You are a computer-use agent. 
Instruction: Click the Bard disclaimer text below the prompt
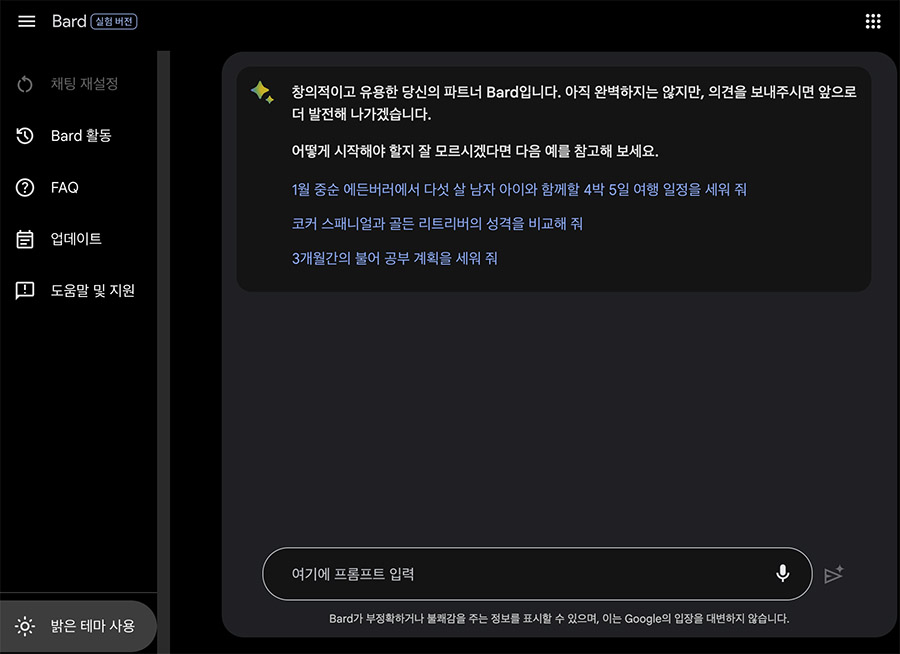[558, 618]
